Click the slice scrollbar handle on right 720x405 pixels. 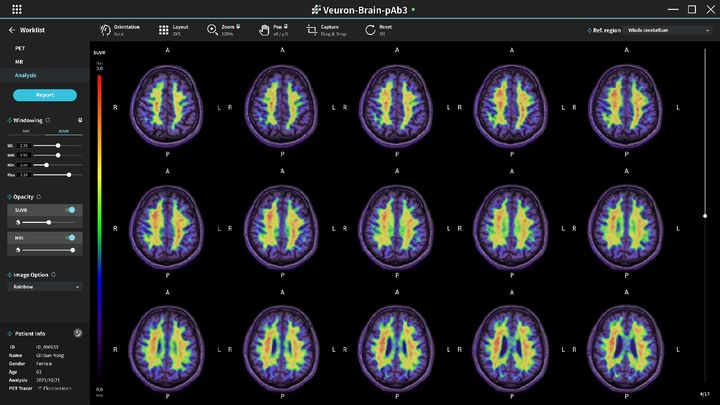point(705,216)
